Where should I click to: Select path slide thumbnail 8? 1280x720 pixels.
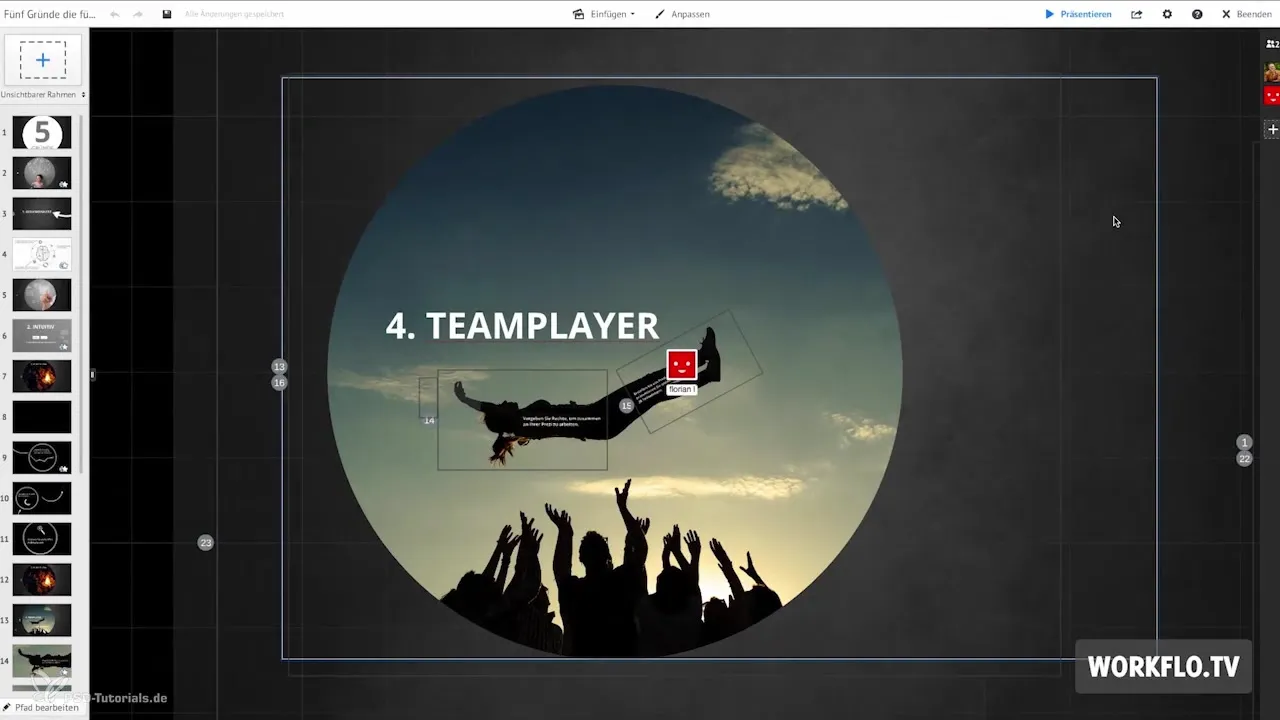pos(42,417)
